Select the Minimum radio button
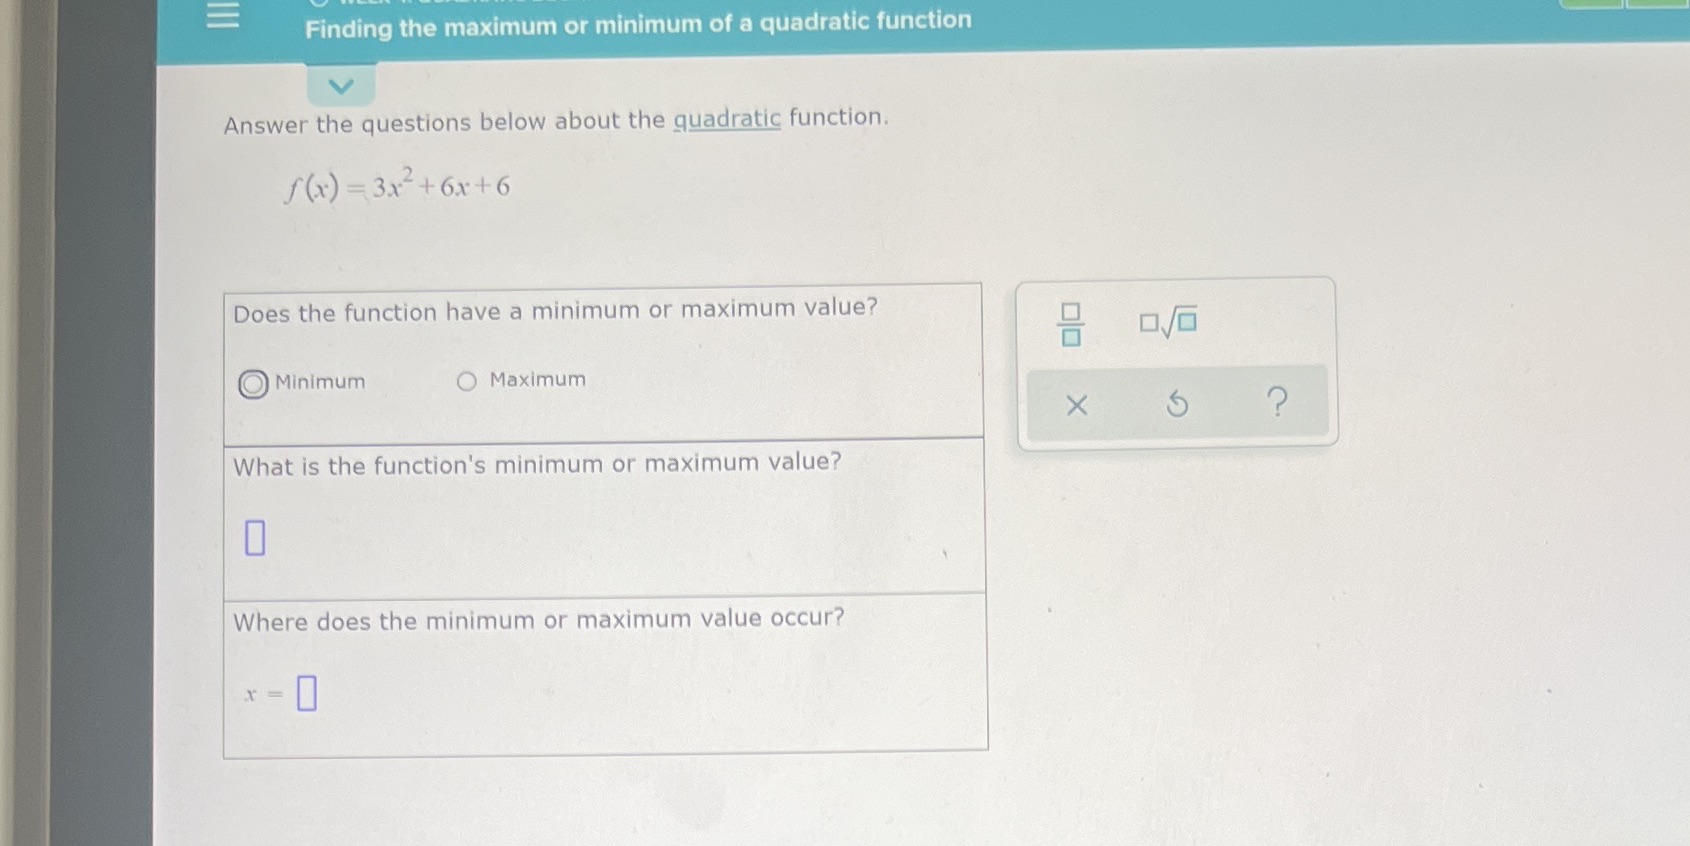The height and width of the screenshot is (846, 1690). tap(252, 381)
